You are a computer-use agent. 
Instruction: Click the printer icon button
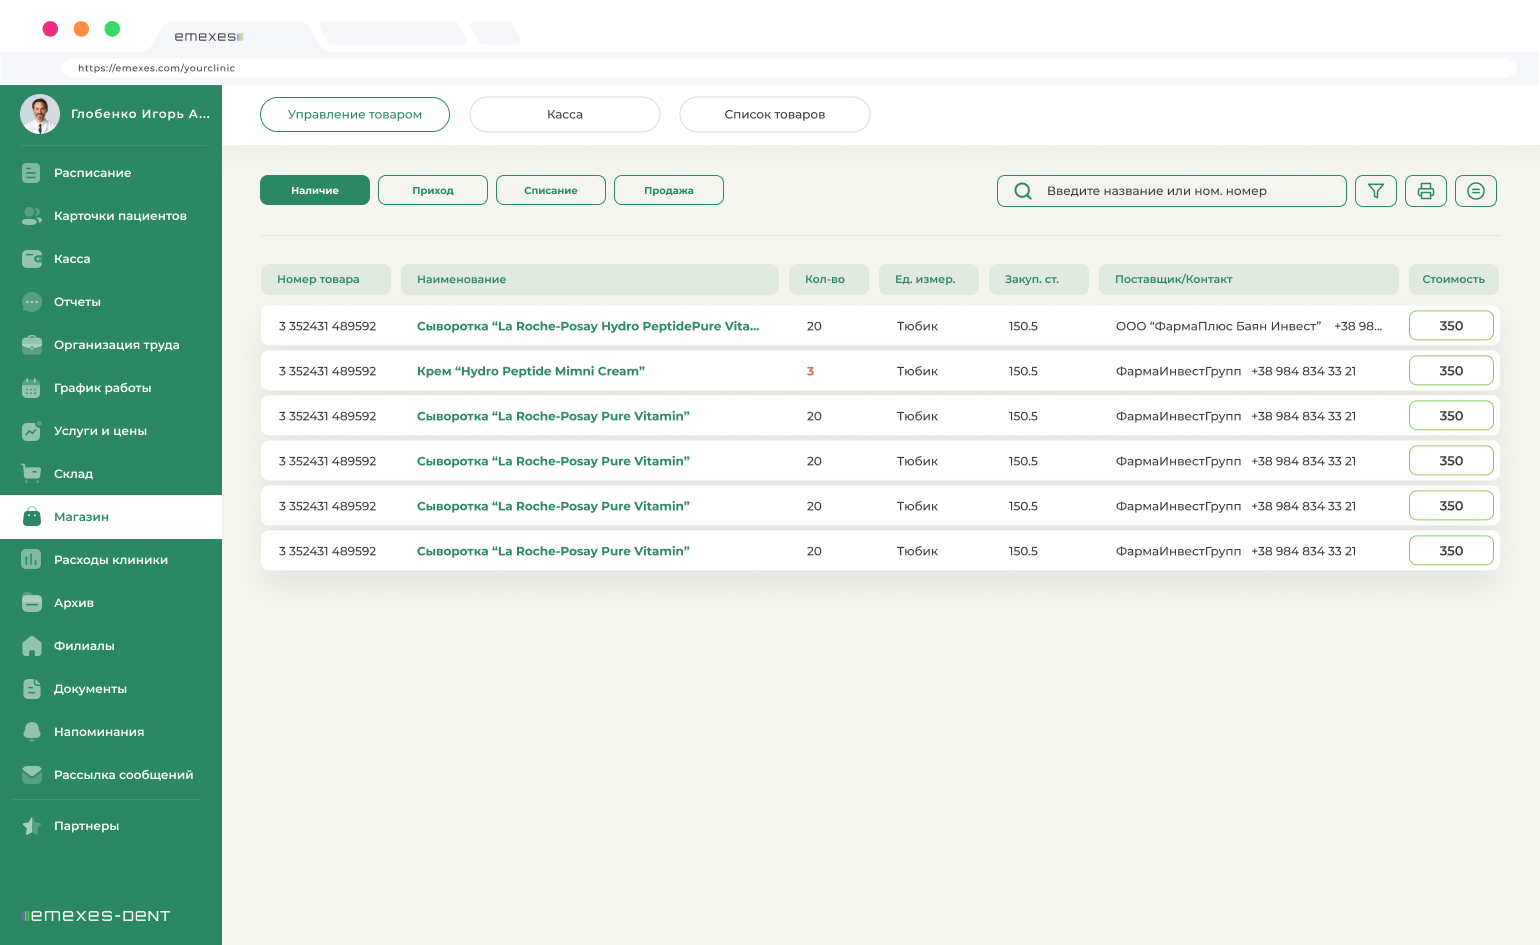1426,191
